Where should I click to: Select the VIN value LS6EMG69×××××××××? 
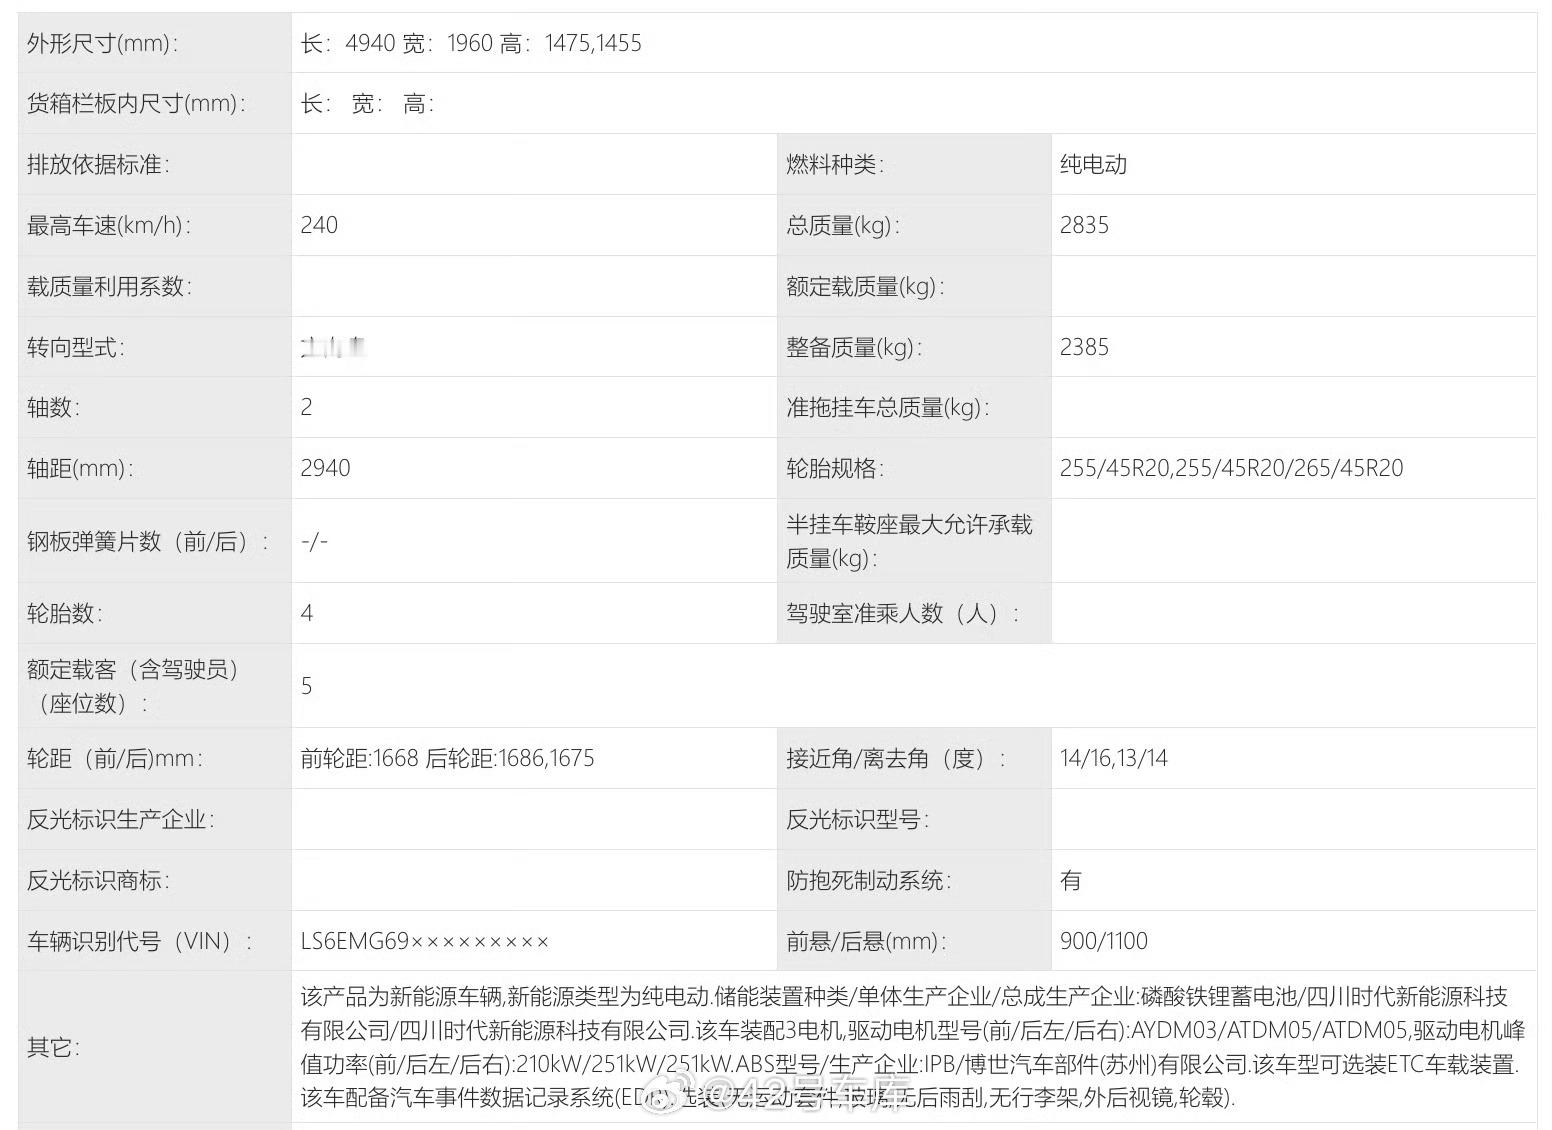click(425, 942)
